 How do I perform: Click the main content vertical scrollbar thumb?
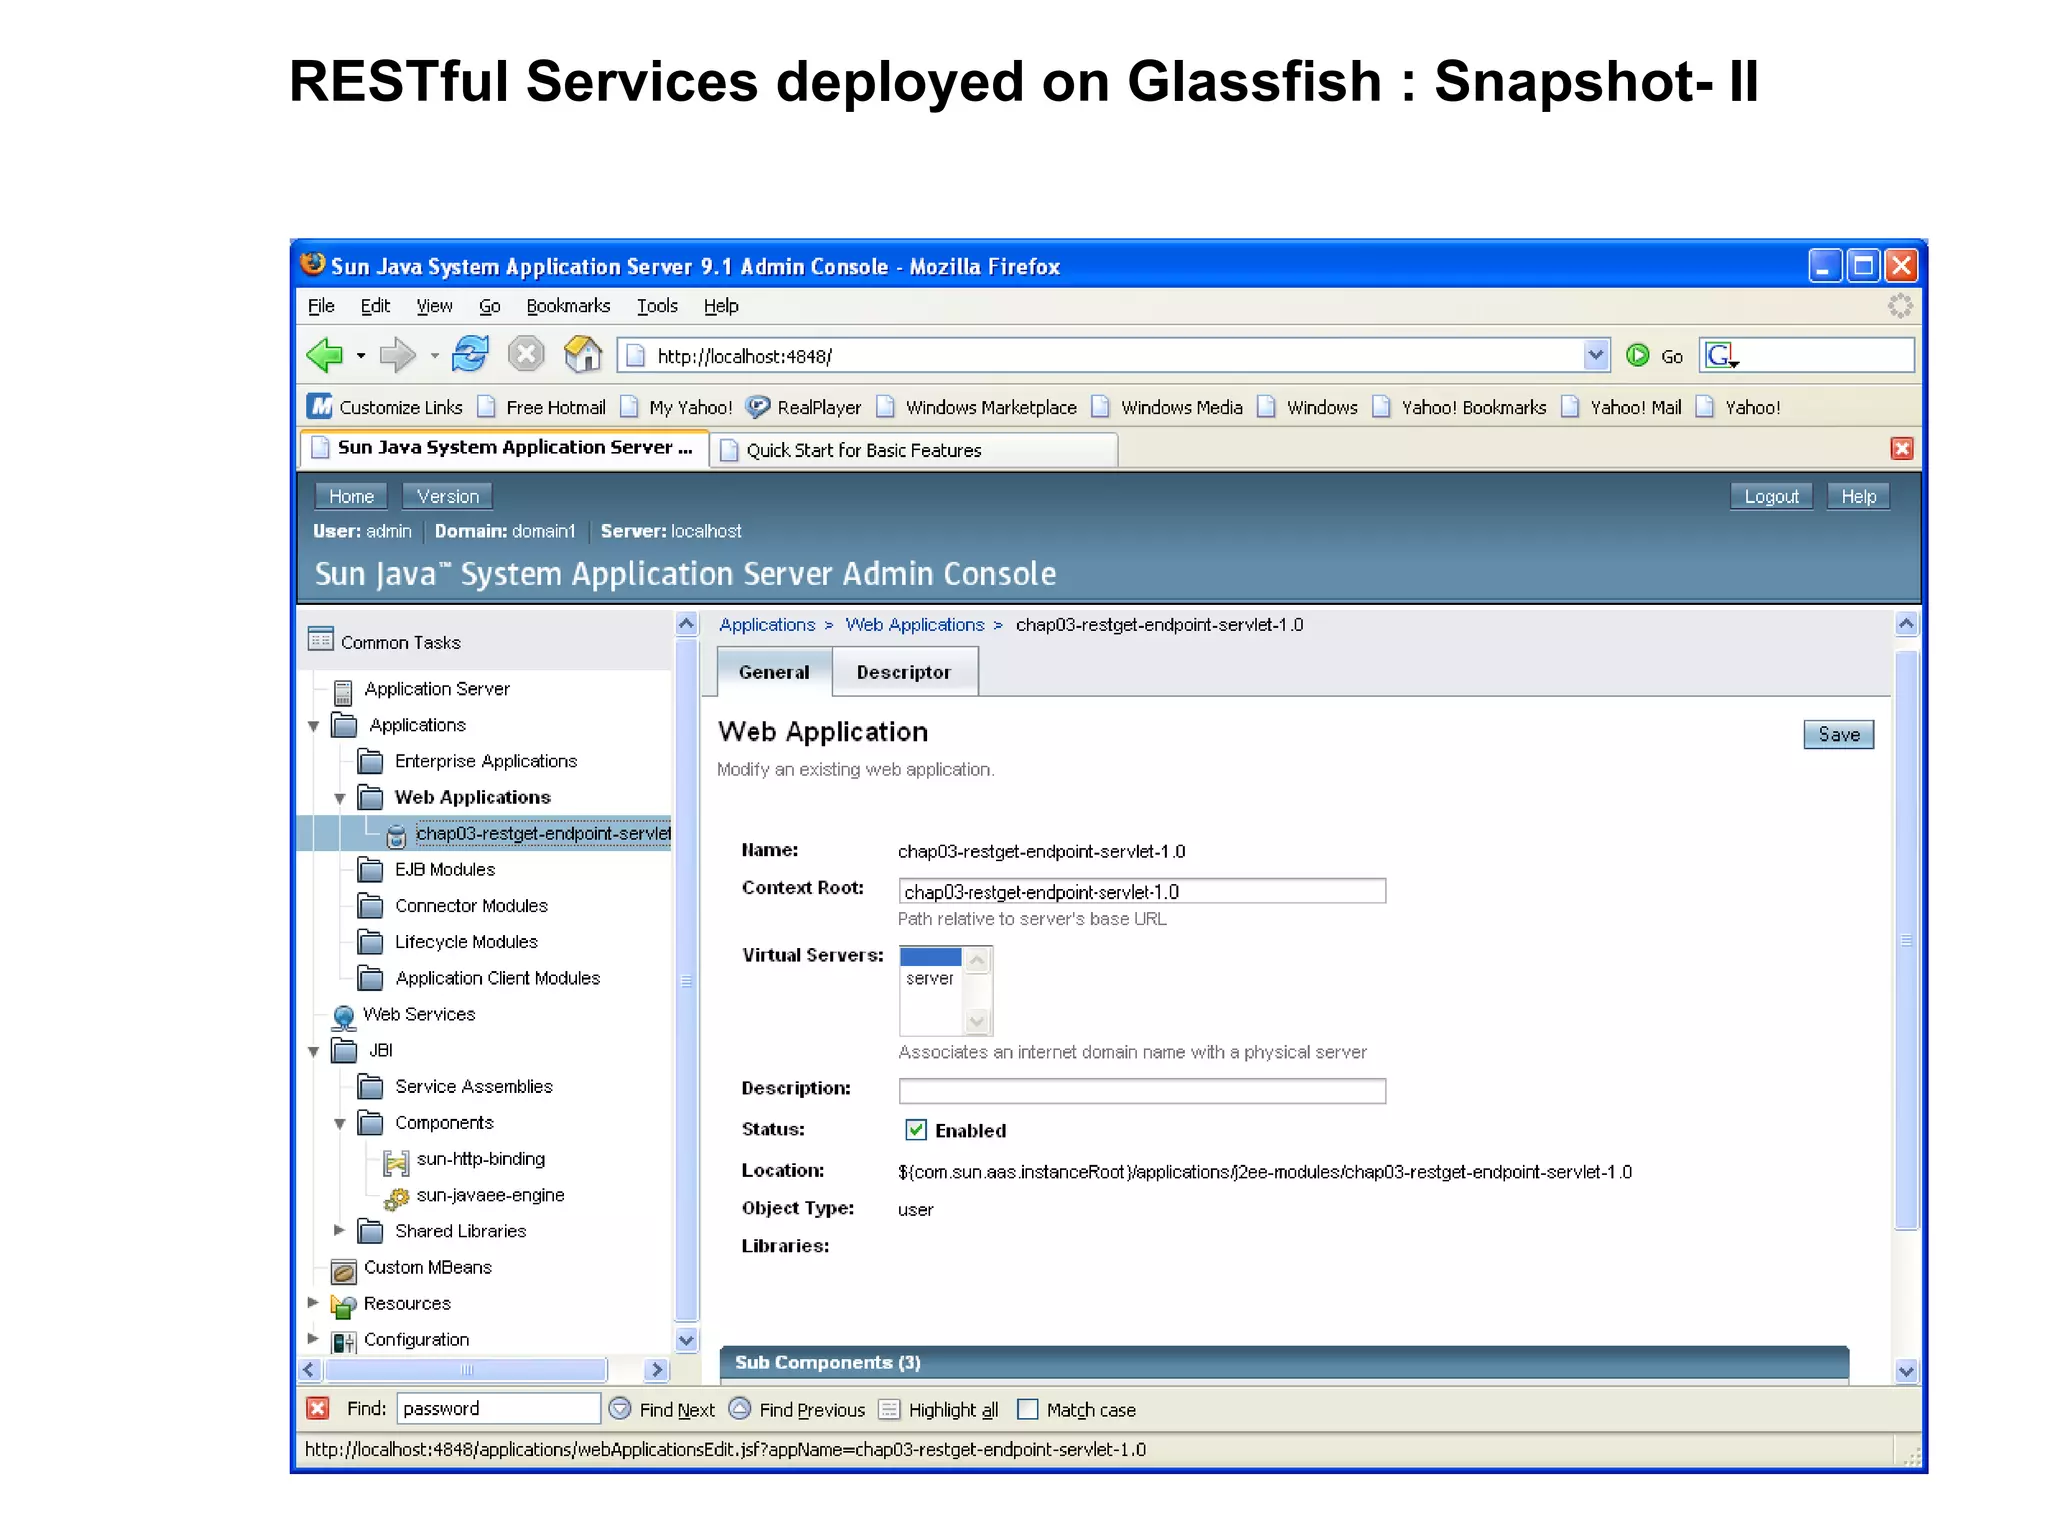click(1906, 940)
